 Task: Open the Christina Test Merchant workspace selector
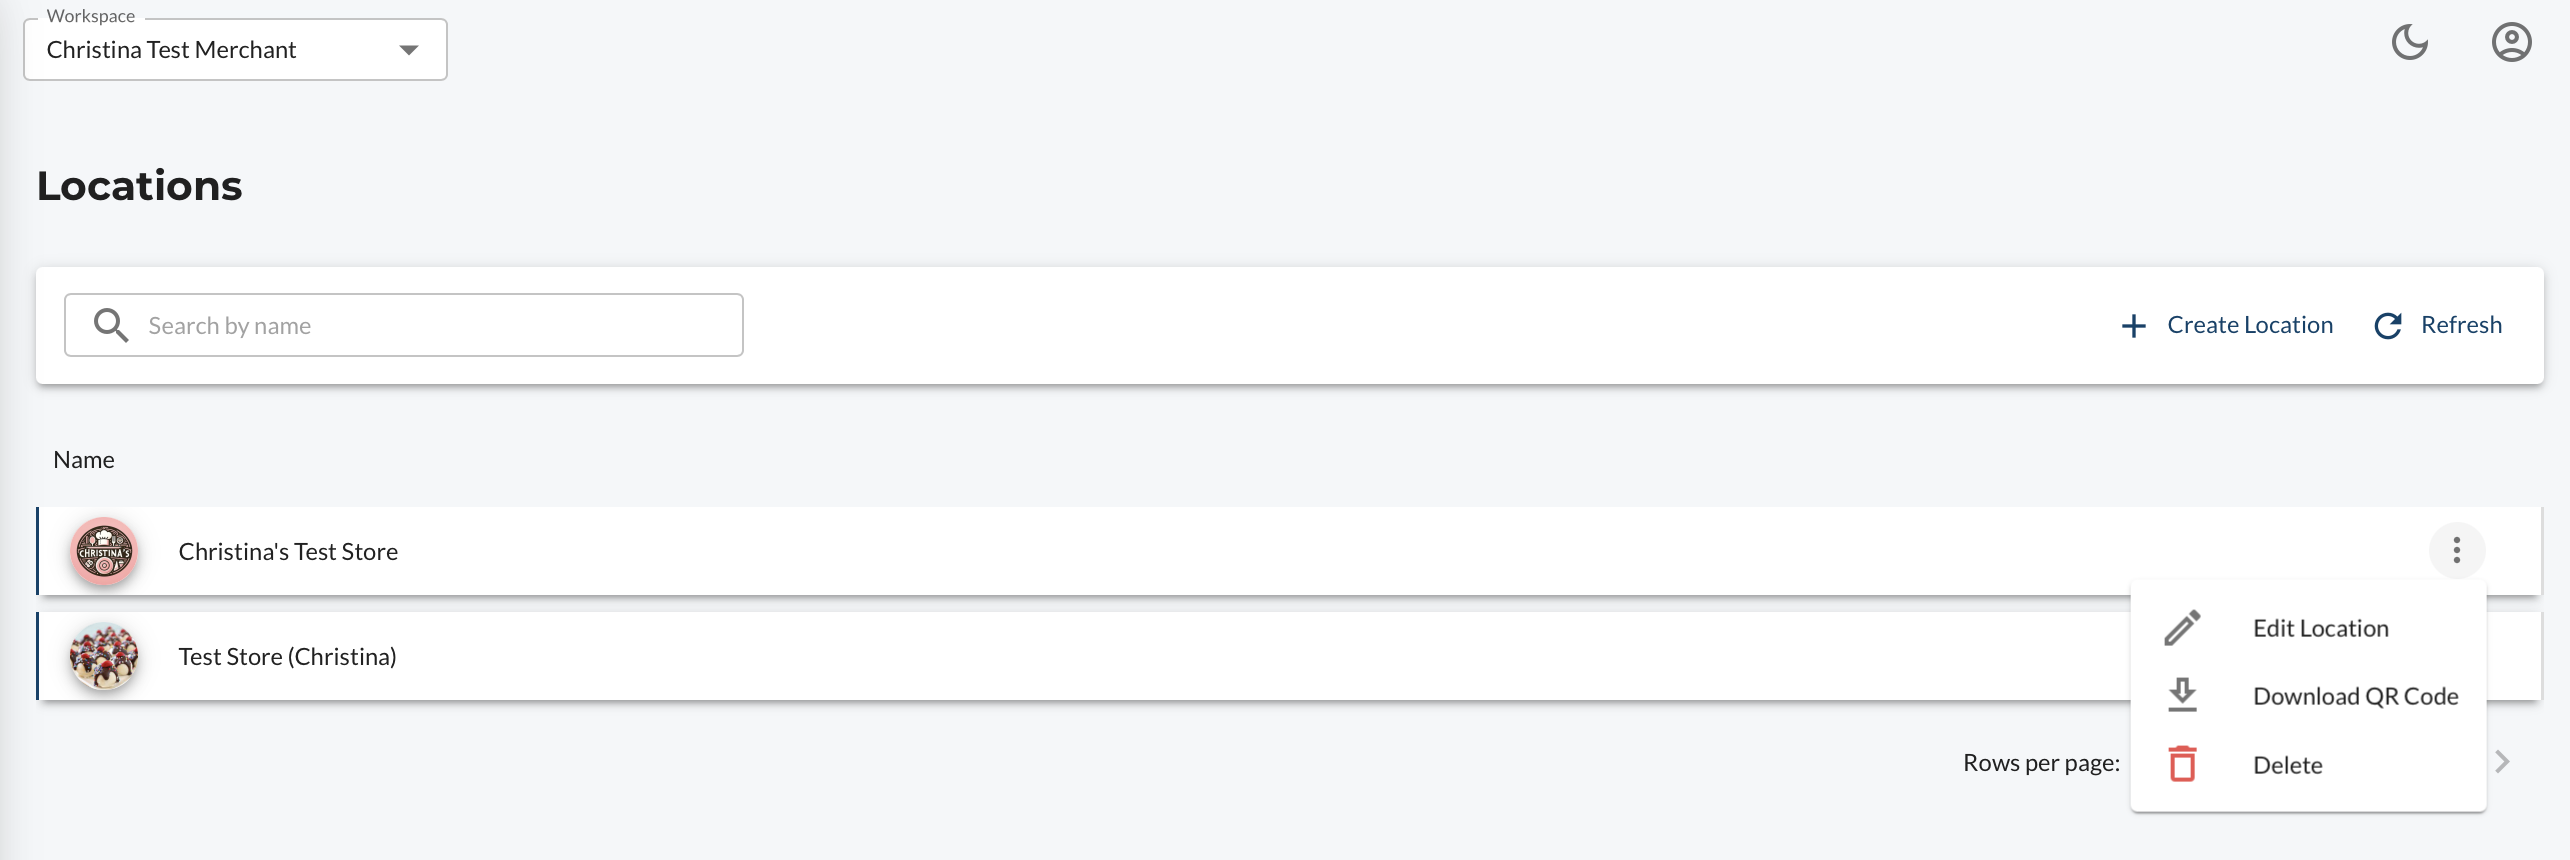[x=235, y=50]
